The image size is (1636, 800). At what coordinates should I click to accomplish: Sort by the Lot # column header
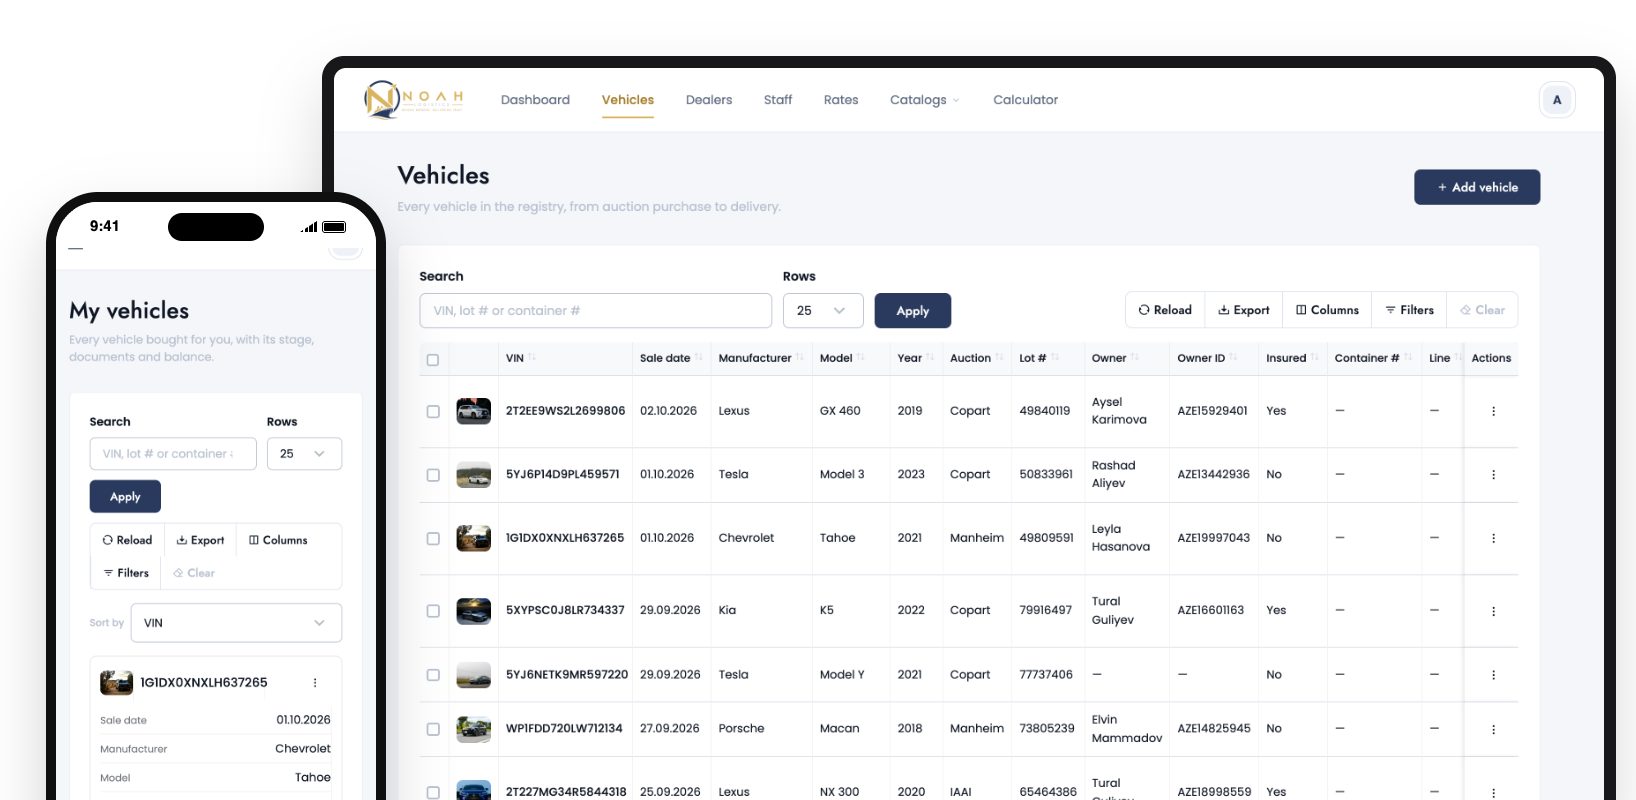coord(1038,358)
